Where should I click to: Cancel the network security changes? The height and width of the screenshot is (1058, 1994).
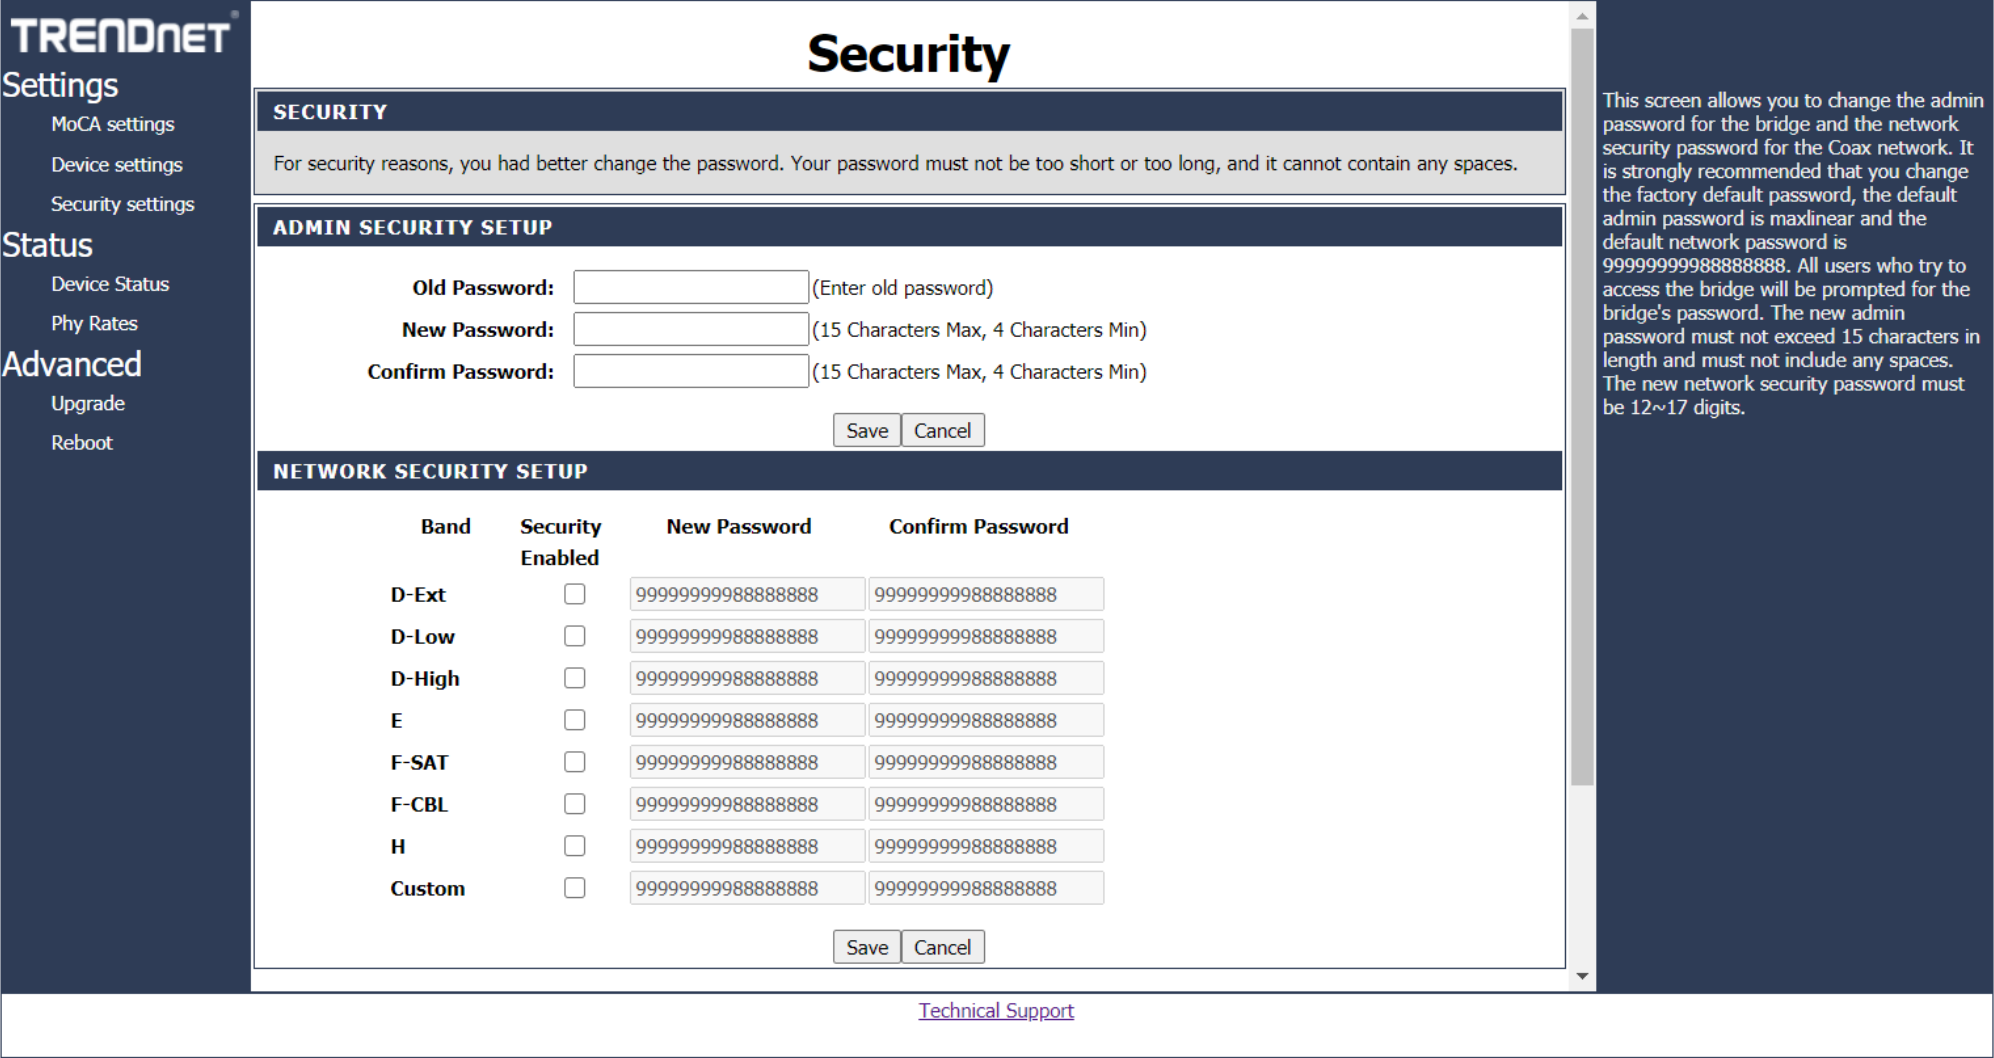[943, 947]
